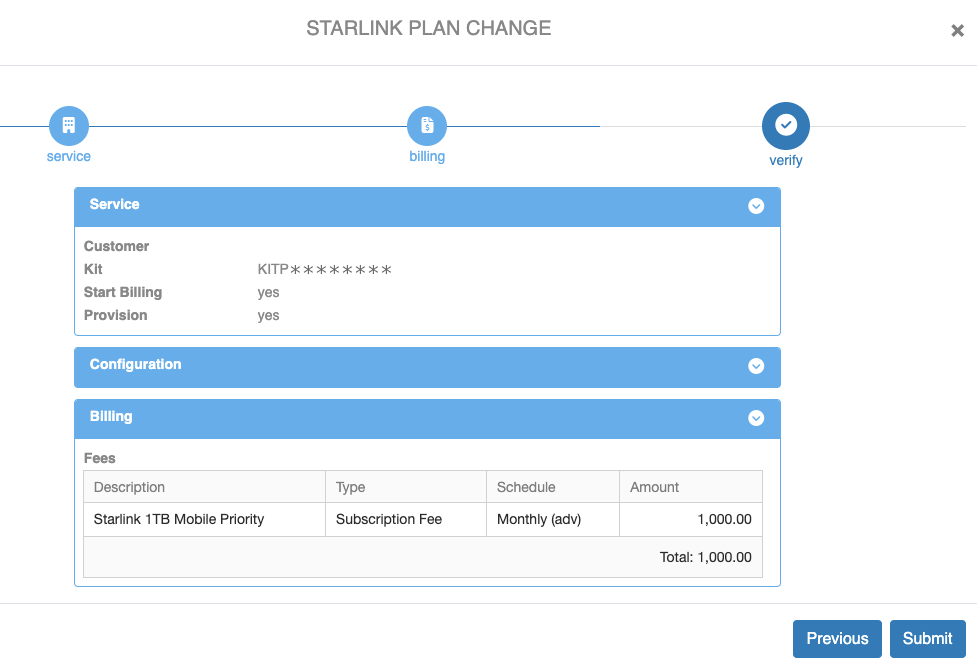Click the Subscription Fee type cell

pos(389,519)
